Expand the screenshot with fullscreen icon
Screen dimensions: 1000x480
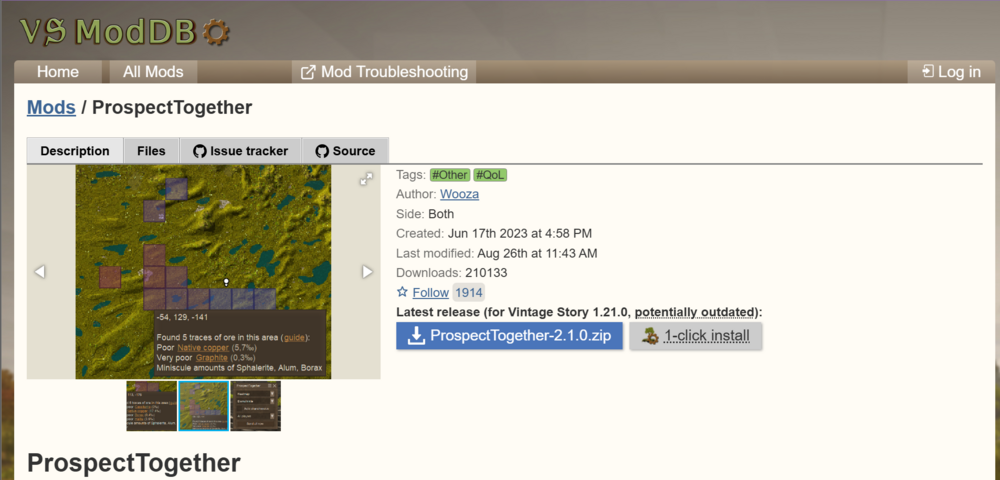coord(366,179)
